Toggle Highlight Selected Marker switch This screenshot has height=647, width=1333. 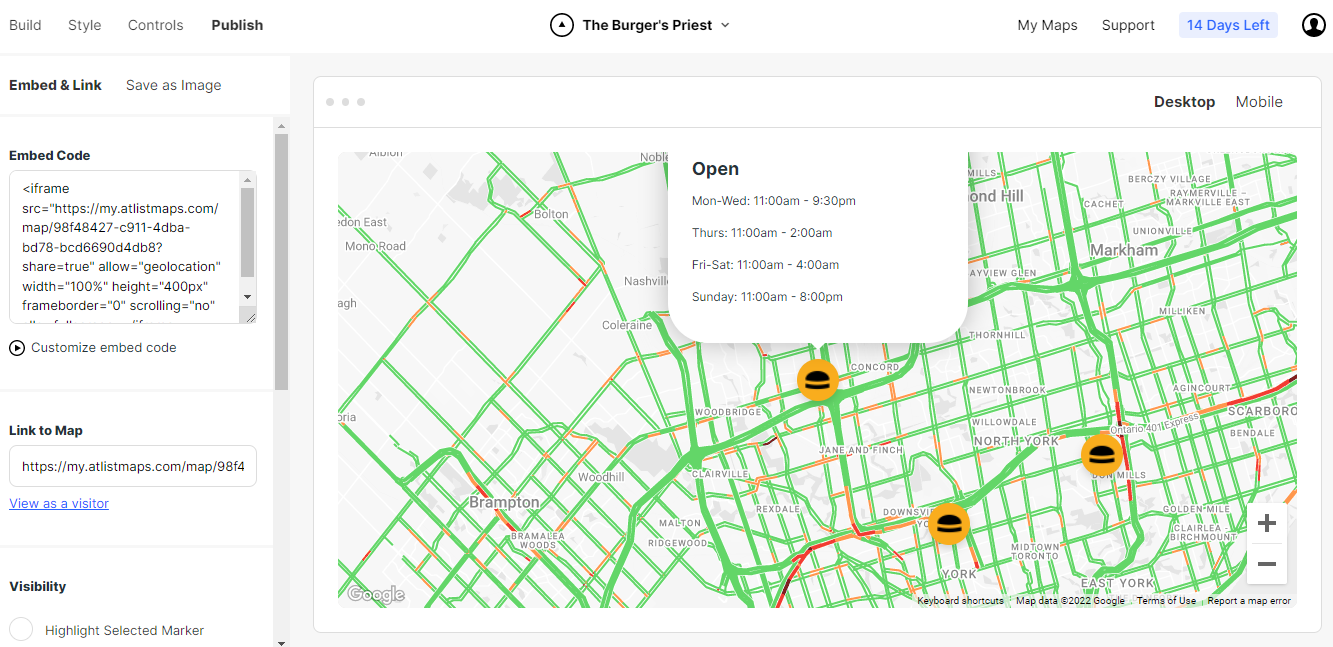point(21,630)
